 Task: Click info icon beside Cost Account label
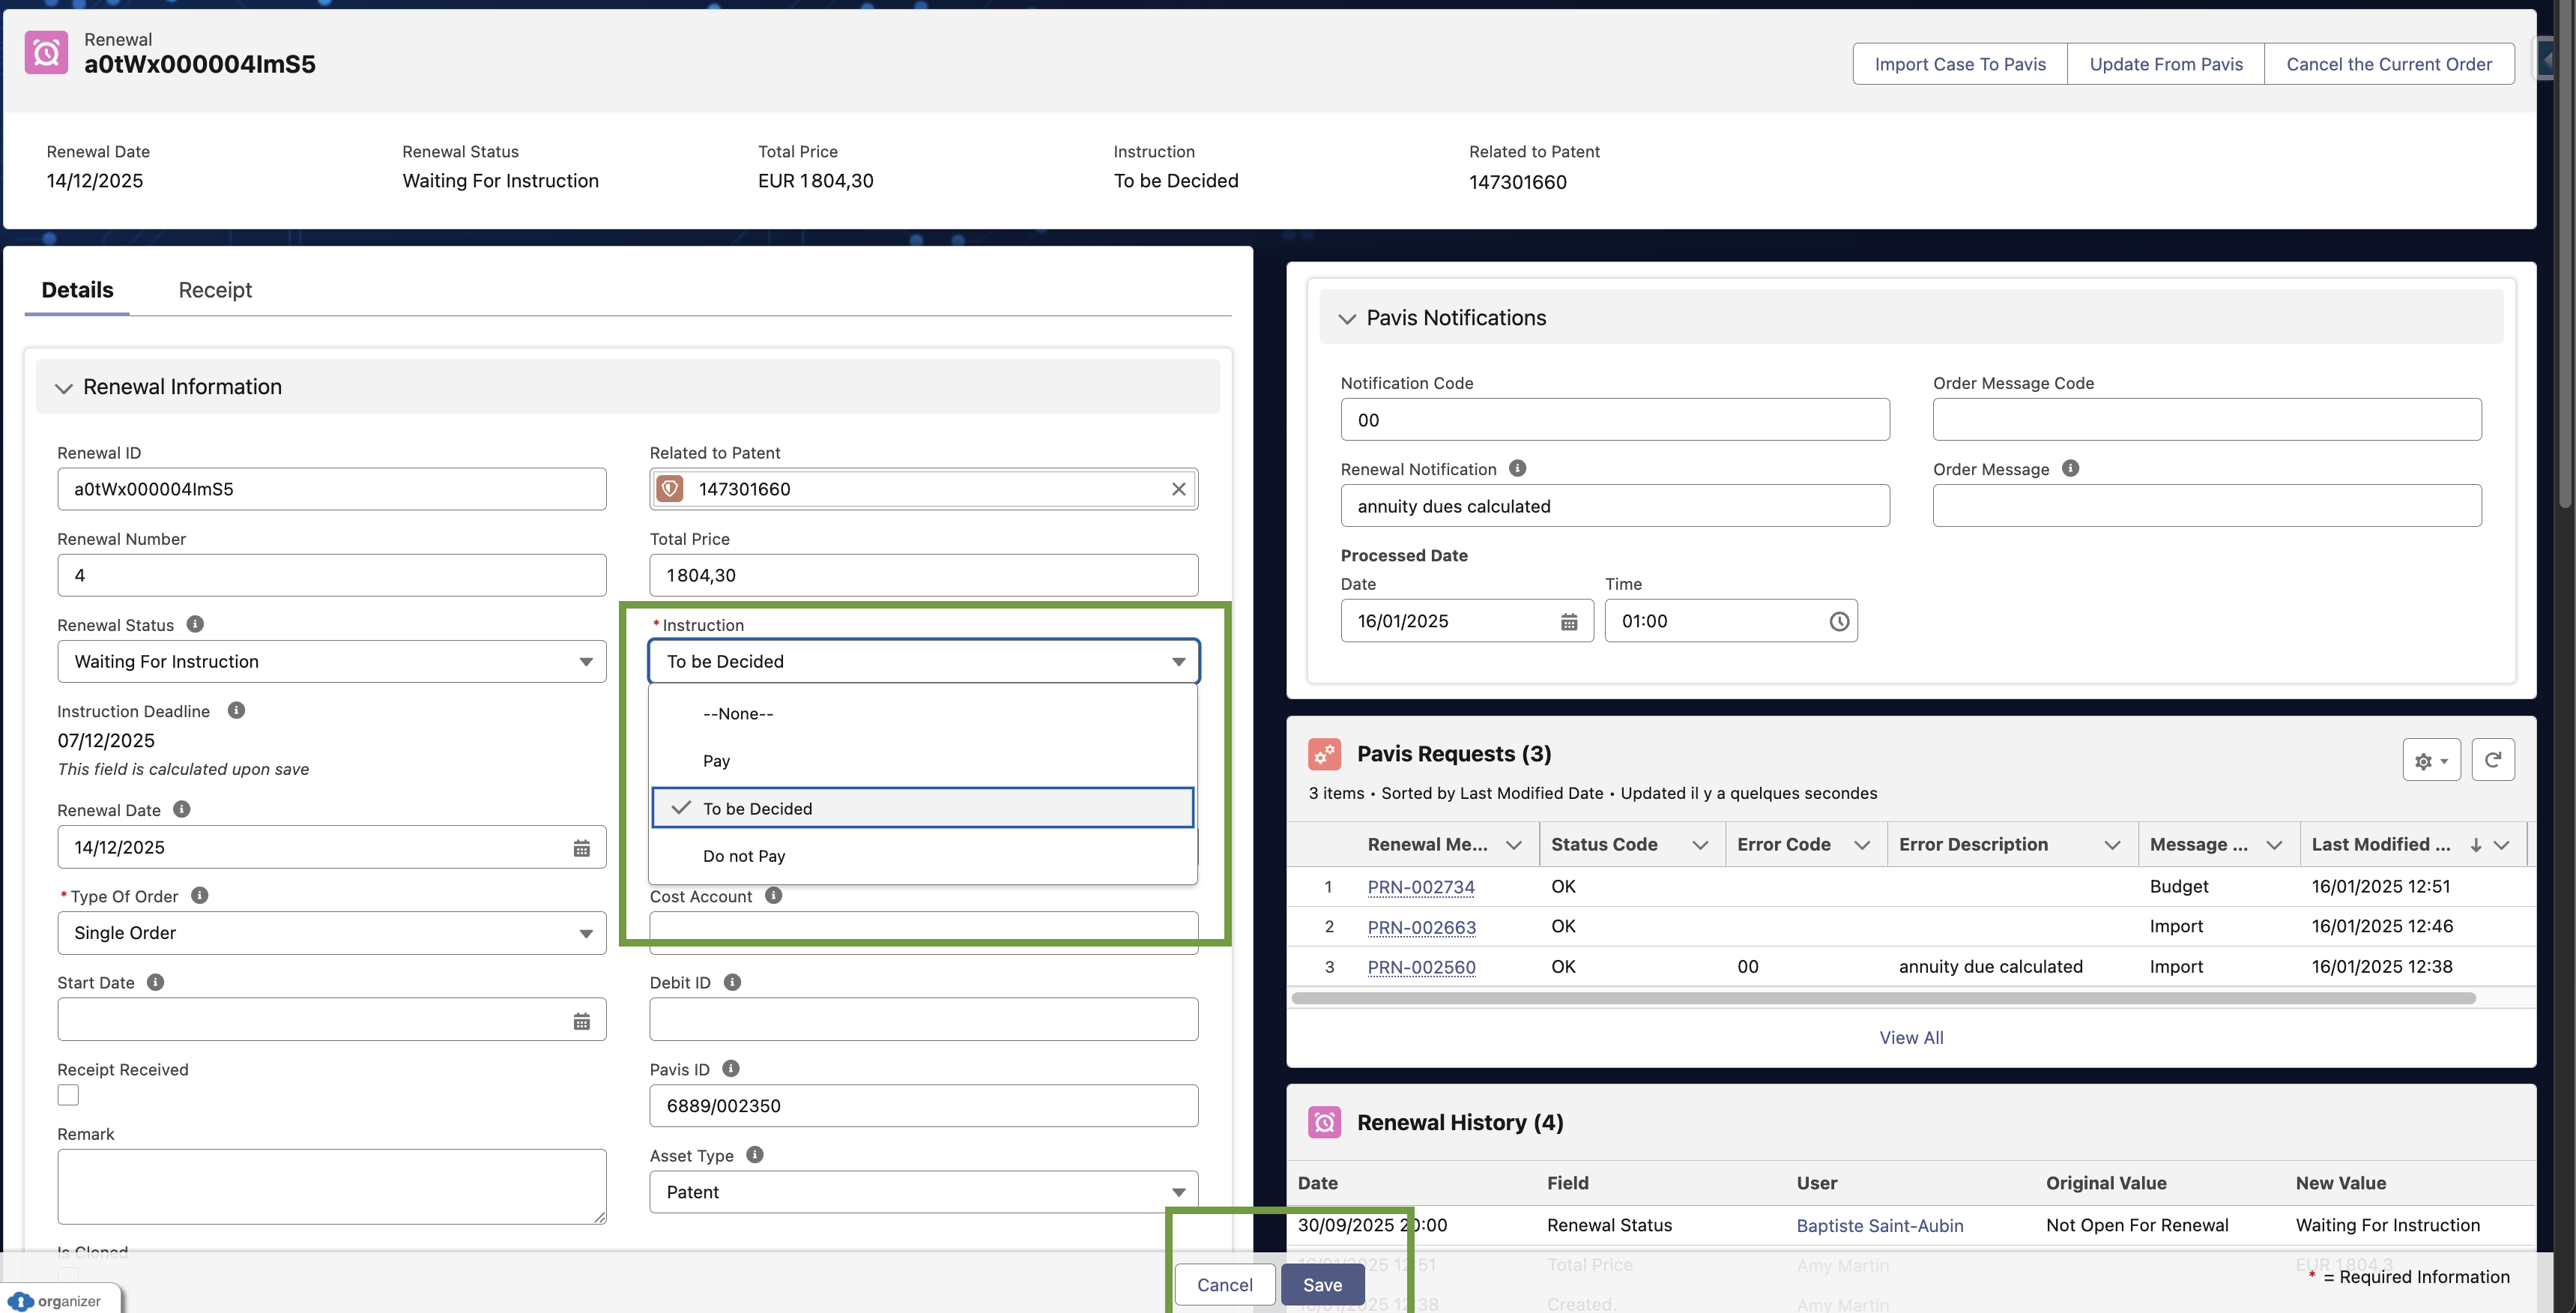tap(773, 896)
